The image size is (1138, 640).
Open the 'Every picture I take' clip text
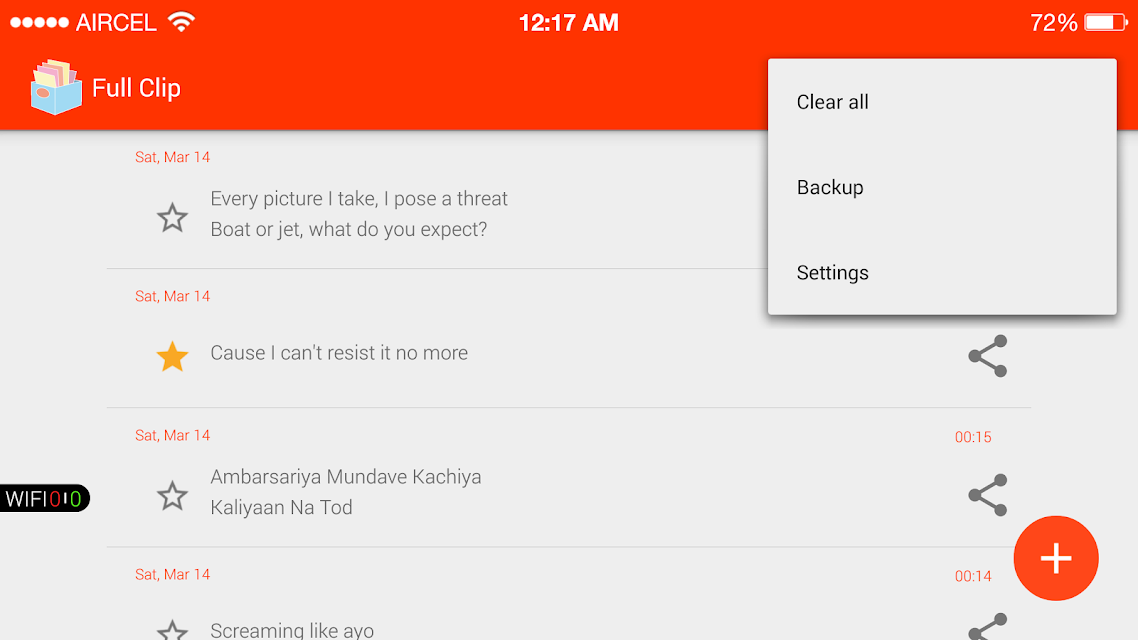pyautogui.click(x=359, y=214)
